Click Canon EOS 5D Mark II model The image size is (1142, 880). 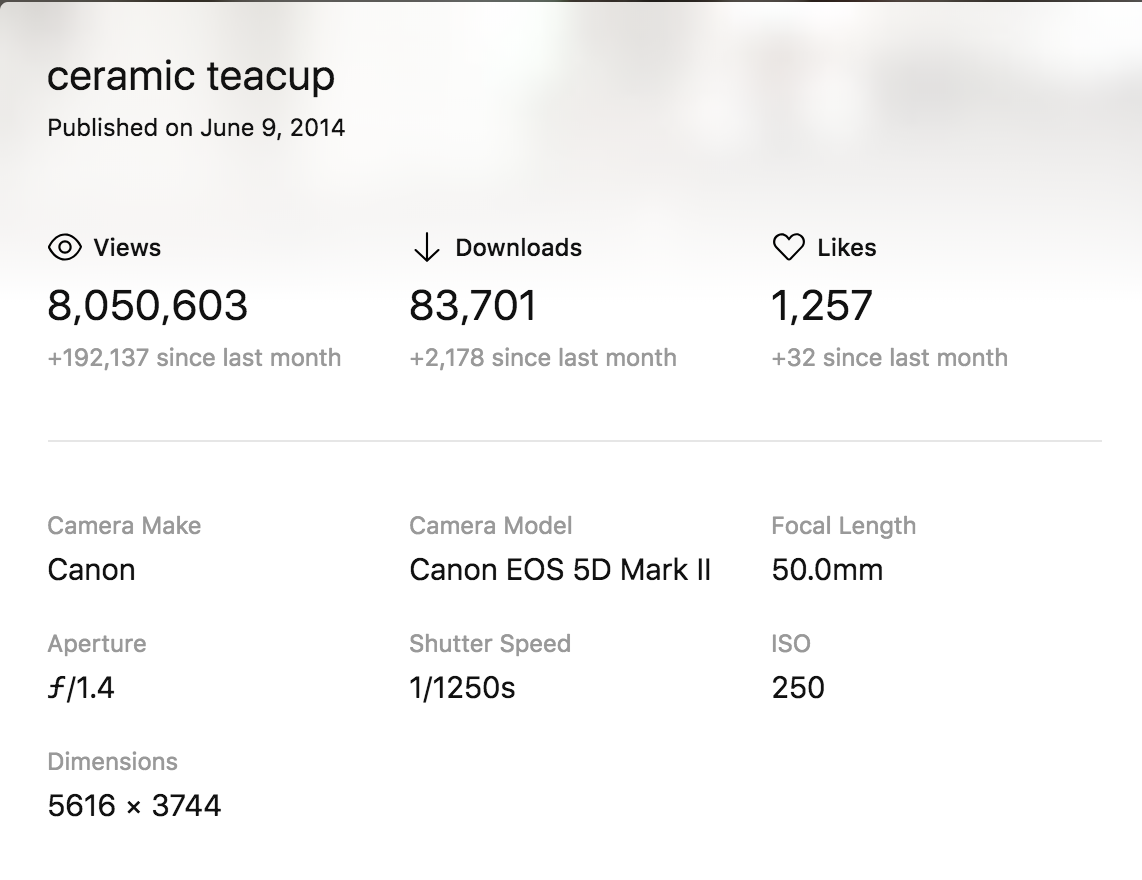pyautogui.click(x=560, y=570)
